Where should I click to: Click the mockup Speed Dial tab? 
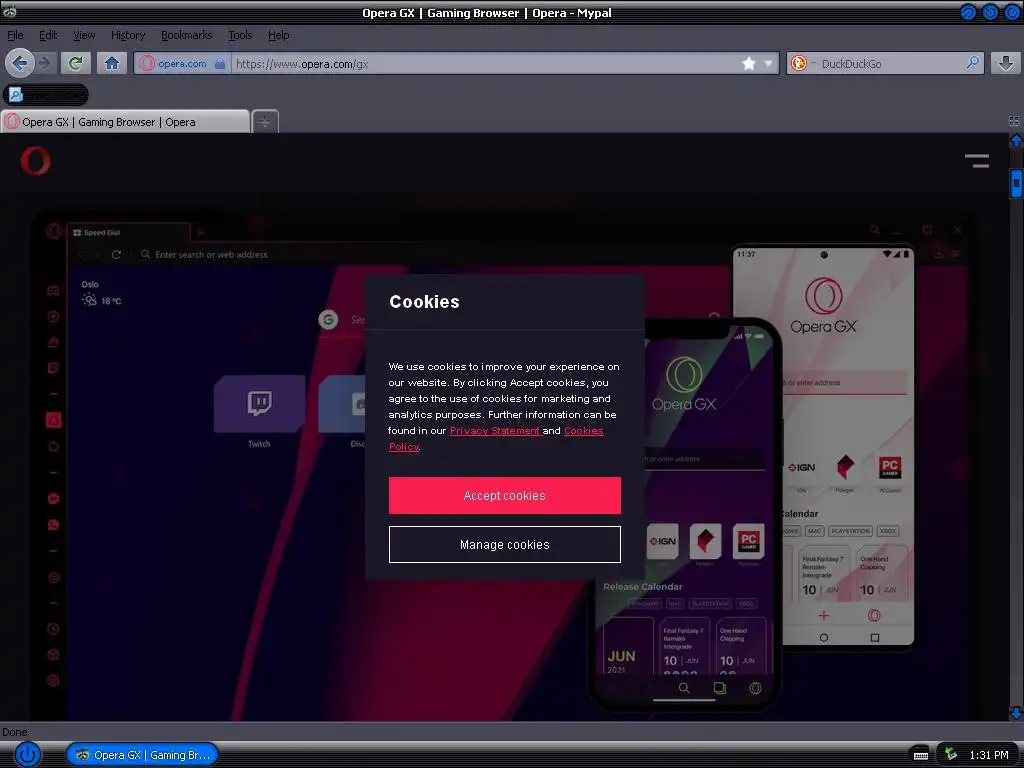click(129, 232)
